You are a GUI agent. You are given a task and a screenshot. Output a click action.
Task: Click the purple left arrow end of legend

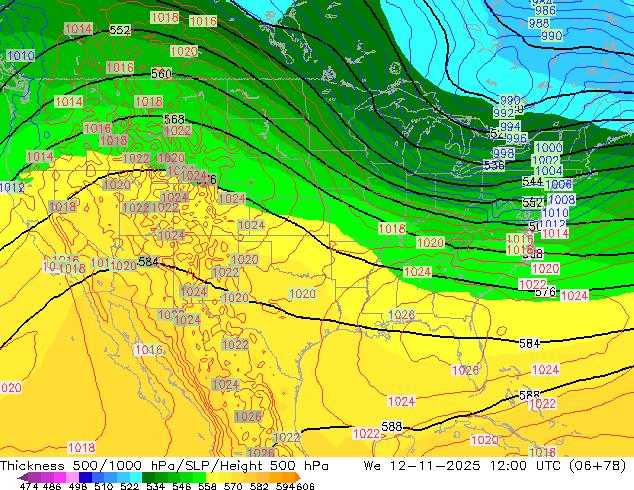tap(22, 477)
